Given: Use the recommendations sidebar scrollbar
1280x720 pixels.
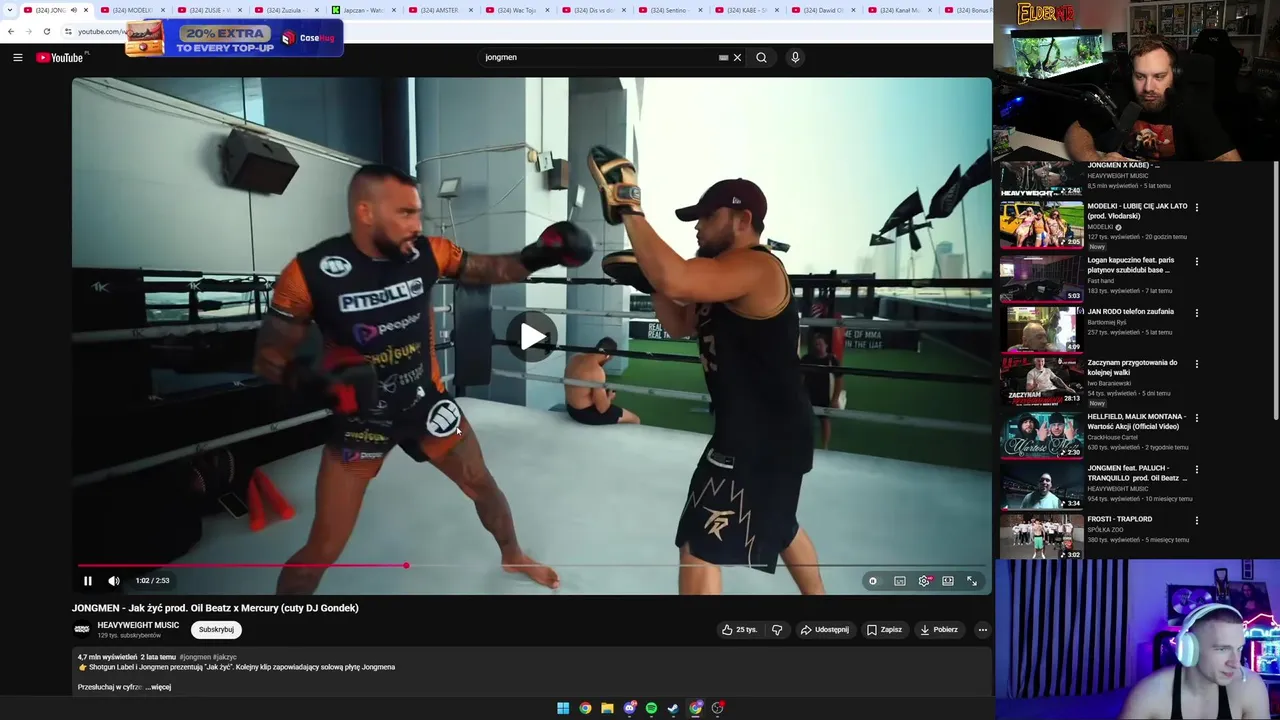Looking at the screenshot, I should click(x=1275, y=290).
